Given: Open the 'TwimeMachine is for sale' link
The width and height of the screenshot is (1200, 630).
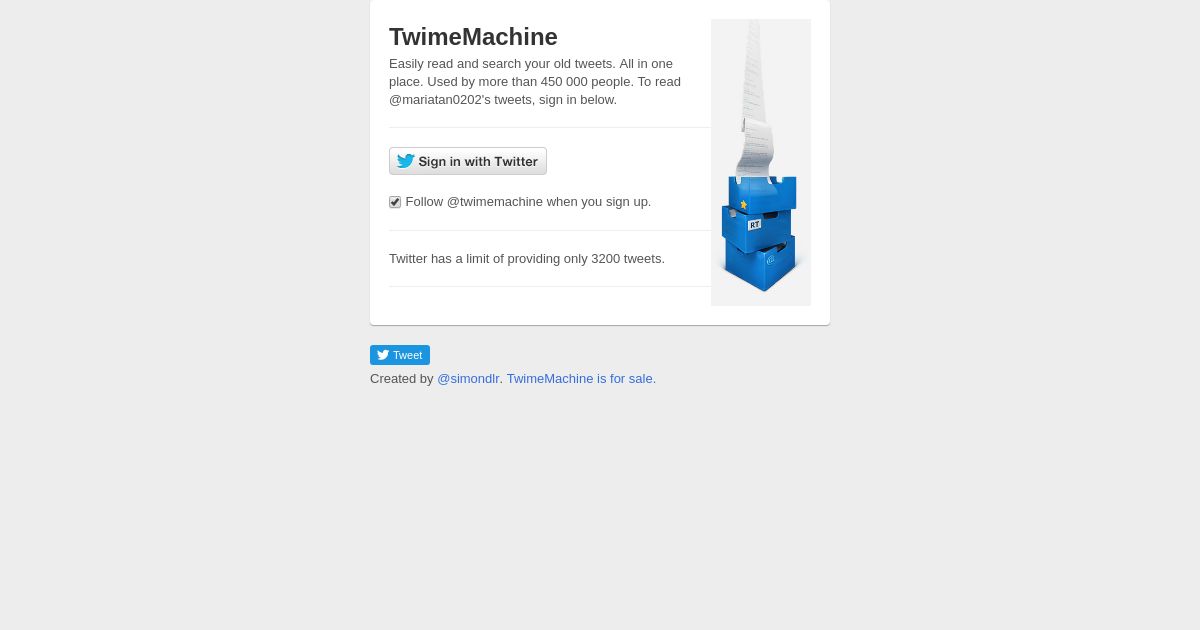Looking at the screenshot, I should (580, 378).
